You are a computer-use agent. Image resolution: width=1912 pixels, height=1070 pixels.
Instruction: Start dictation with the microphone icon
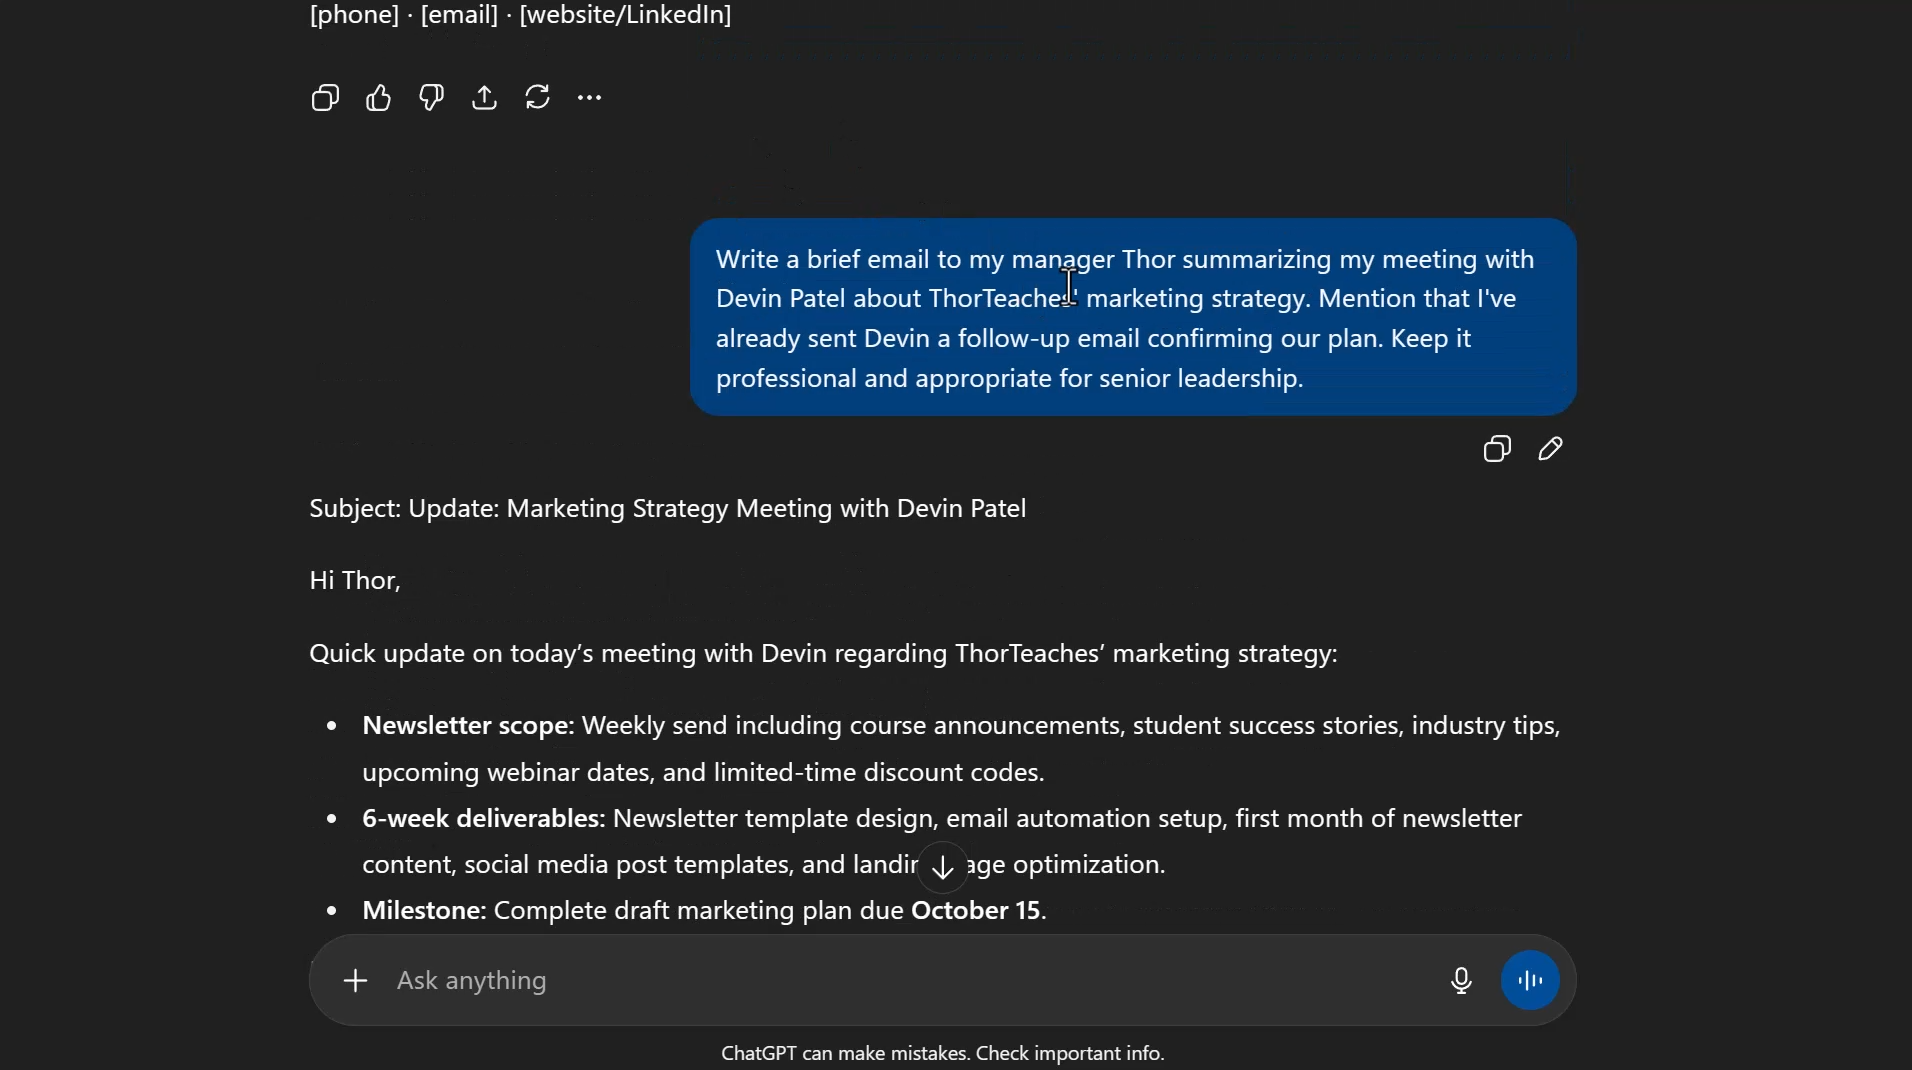(1461, 981)
